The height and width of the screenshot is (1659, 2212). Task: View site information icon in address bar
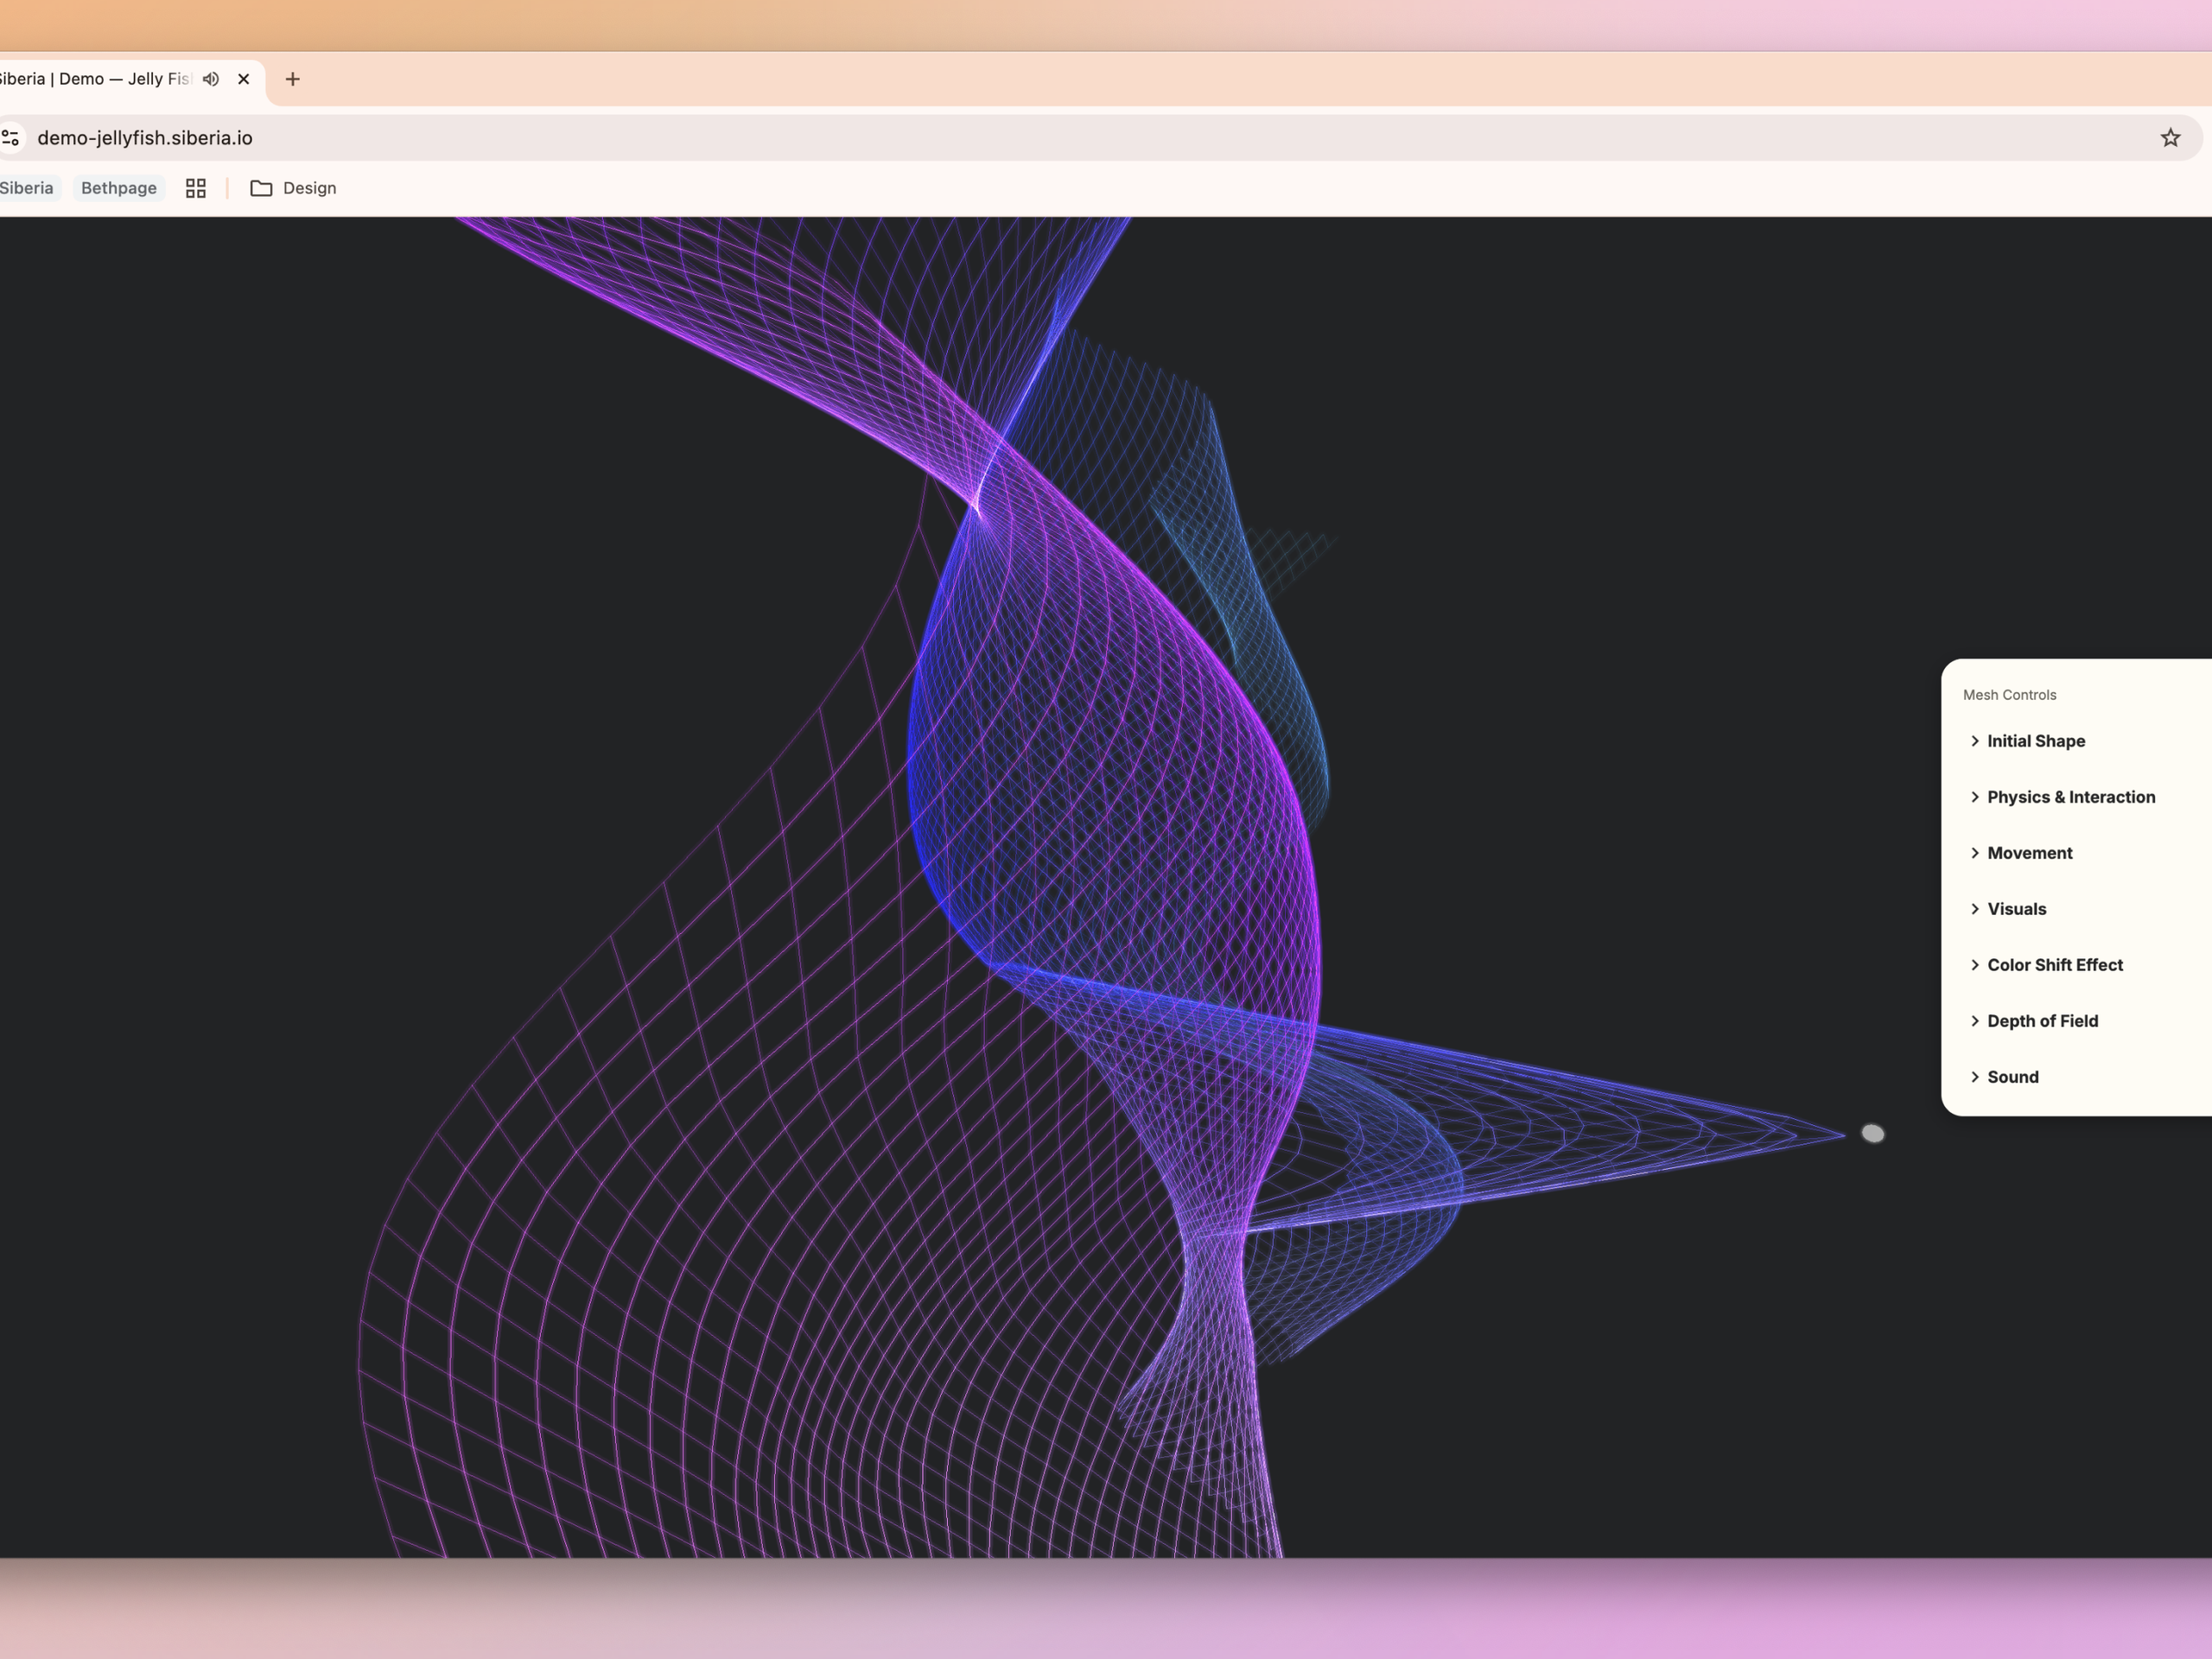[11, 138]
